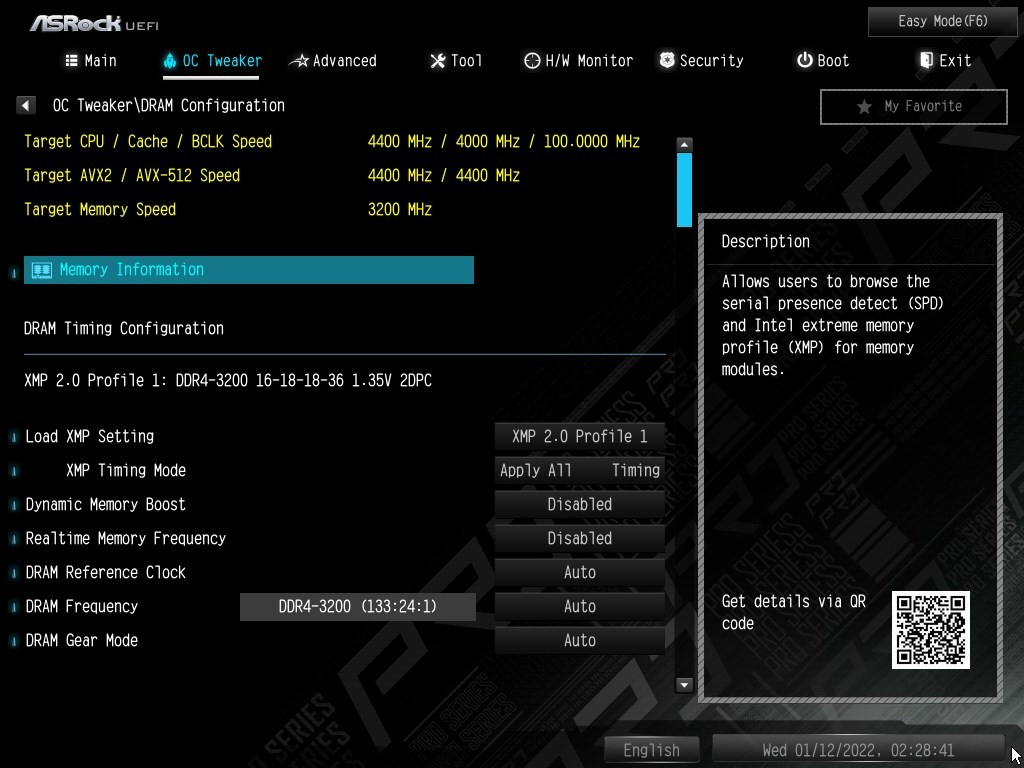The image size is (1024, 768).
Task: Click Get details via QR code text
Action: point(793,612)
